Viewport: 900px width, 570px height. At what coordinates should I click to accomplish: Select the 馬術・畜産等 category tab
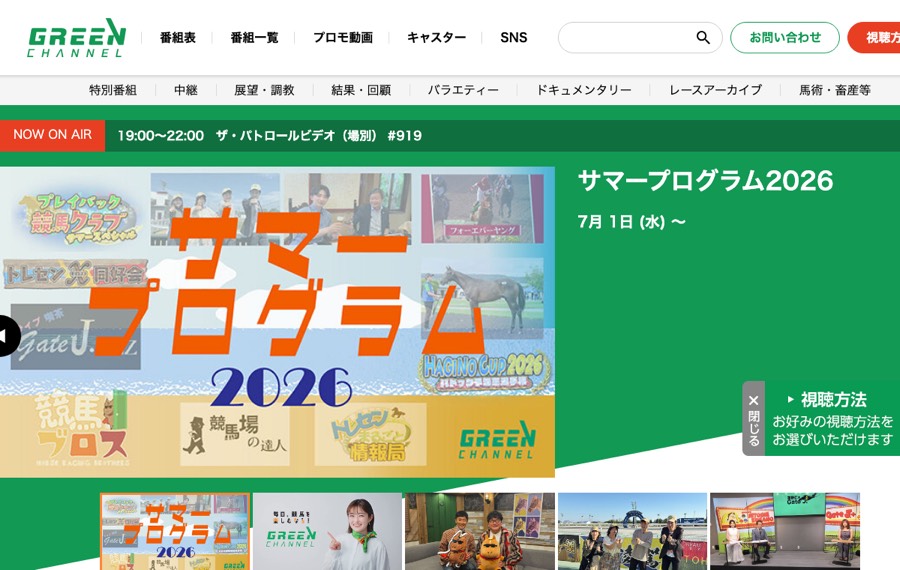coord(835,90)
